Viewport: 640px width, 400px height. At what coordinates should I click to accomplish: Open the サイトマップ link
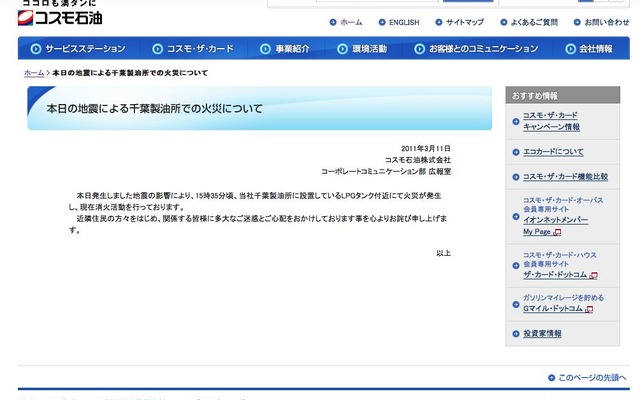click(x=465, y=22)
